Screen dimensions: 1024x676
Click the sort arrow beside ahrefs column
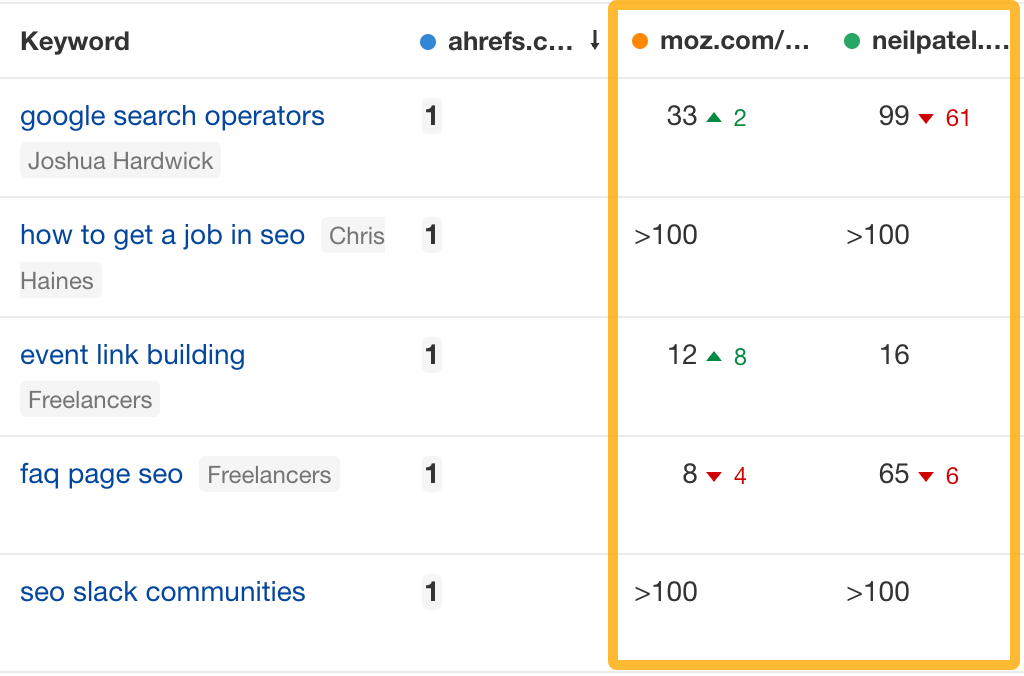point(595,41)
